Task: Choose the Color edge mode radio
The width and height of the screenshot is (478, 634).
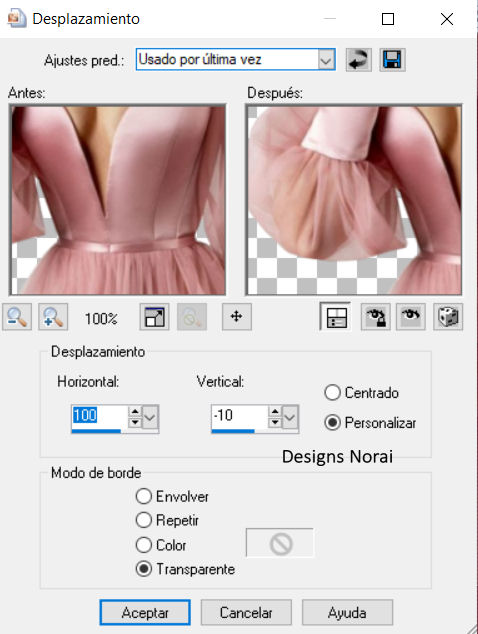Action: 144,545
